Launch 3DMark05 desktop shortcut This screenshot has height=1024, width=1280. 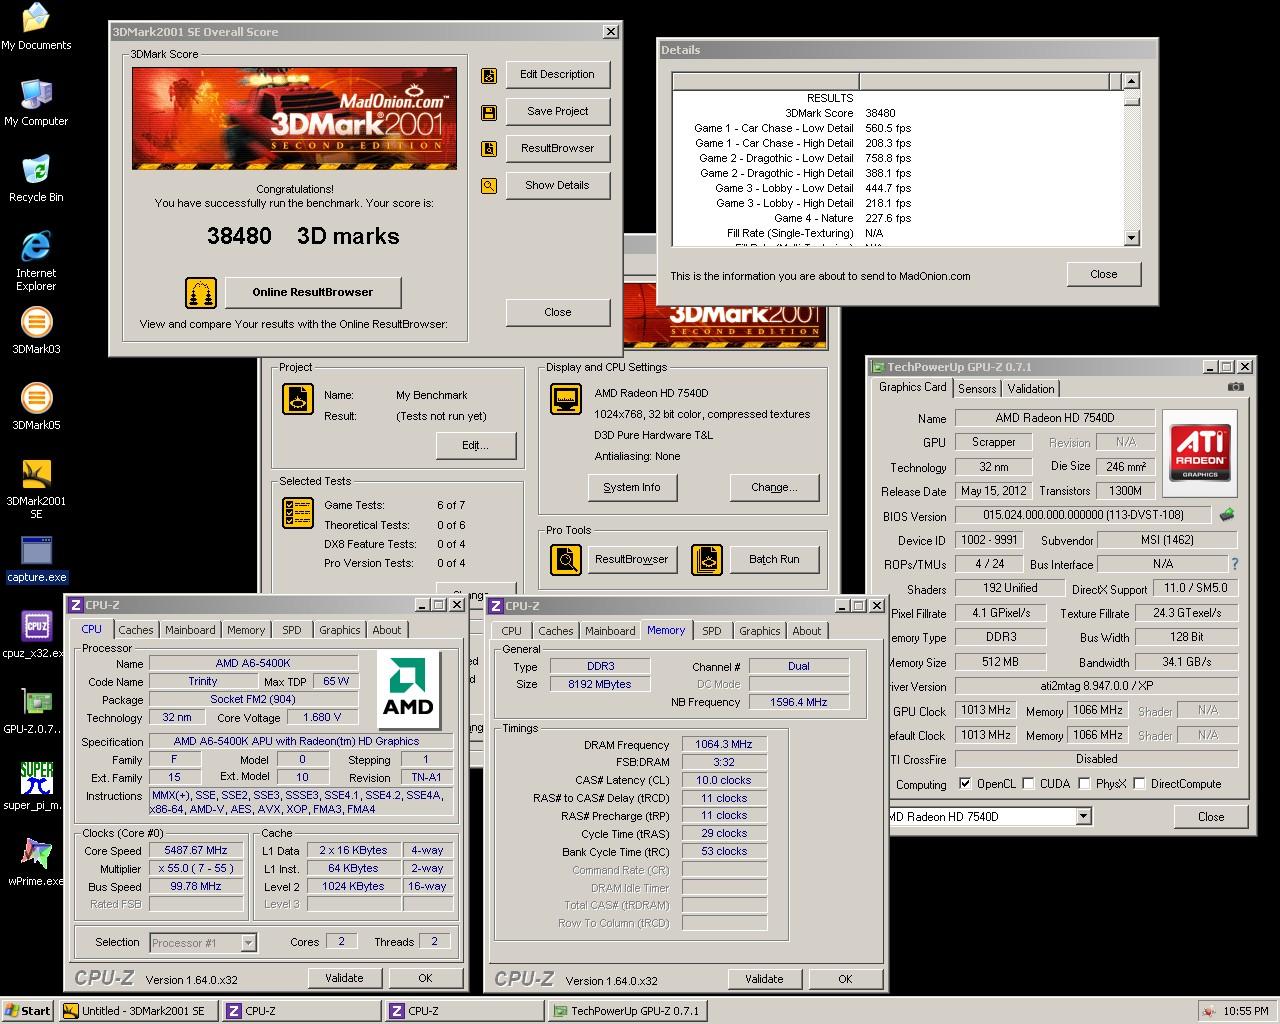point(36,407)
